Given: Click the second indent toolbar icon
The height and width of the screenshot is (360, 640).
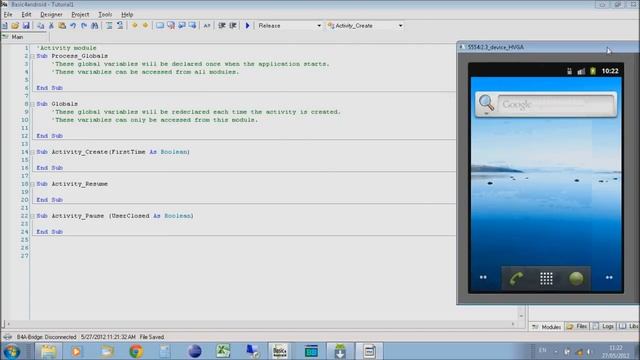Looking at the screenshot, I should pyautogui.click(x=233, y=26).
